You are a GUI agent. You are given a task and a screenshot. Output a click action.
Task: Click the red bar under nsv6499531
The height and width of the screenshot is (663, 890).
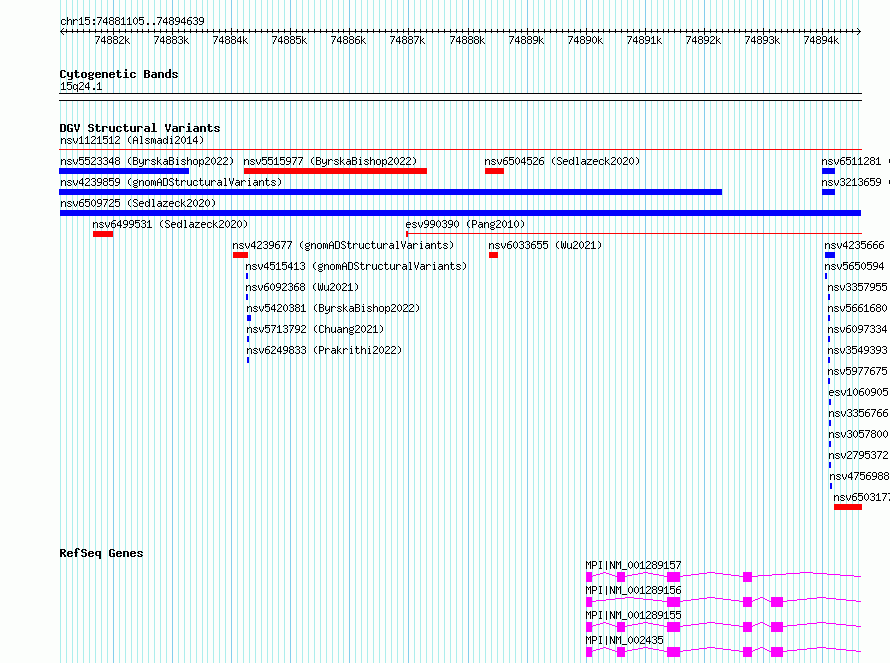103,234
